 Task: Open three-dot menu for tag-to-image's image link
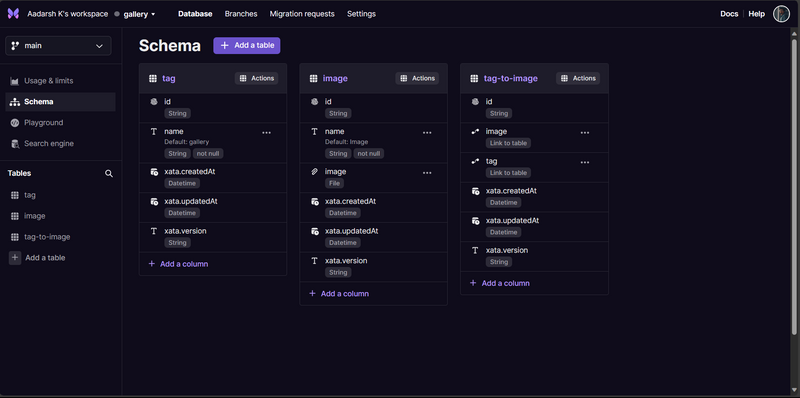tap(585, 133)
